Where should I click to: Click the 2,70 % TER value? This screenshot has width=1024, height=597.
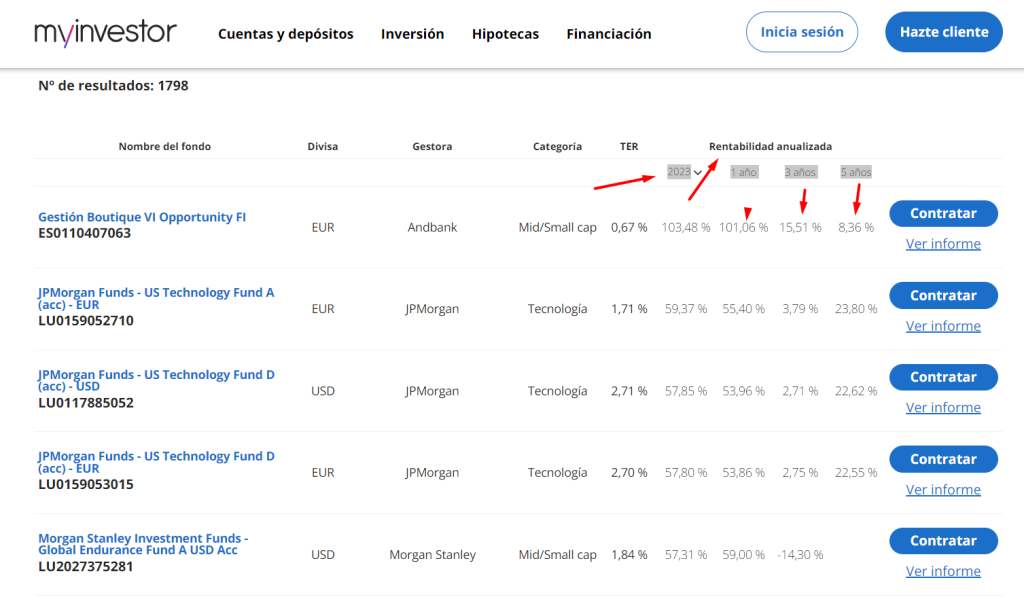tap(629, 473)
